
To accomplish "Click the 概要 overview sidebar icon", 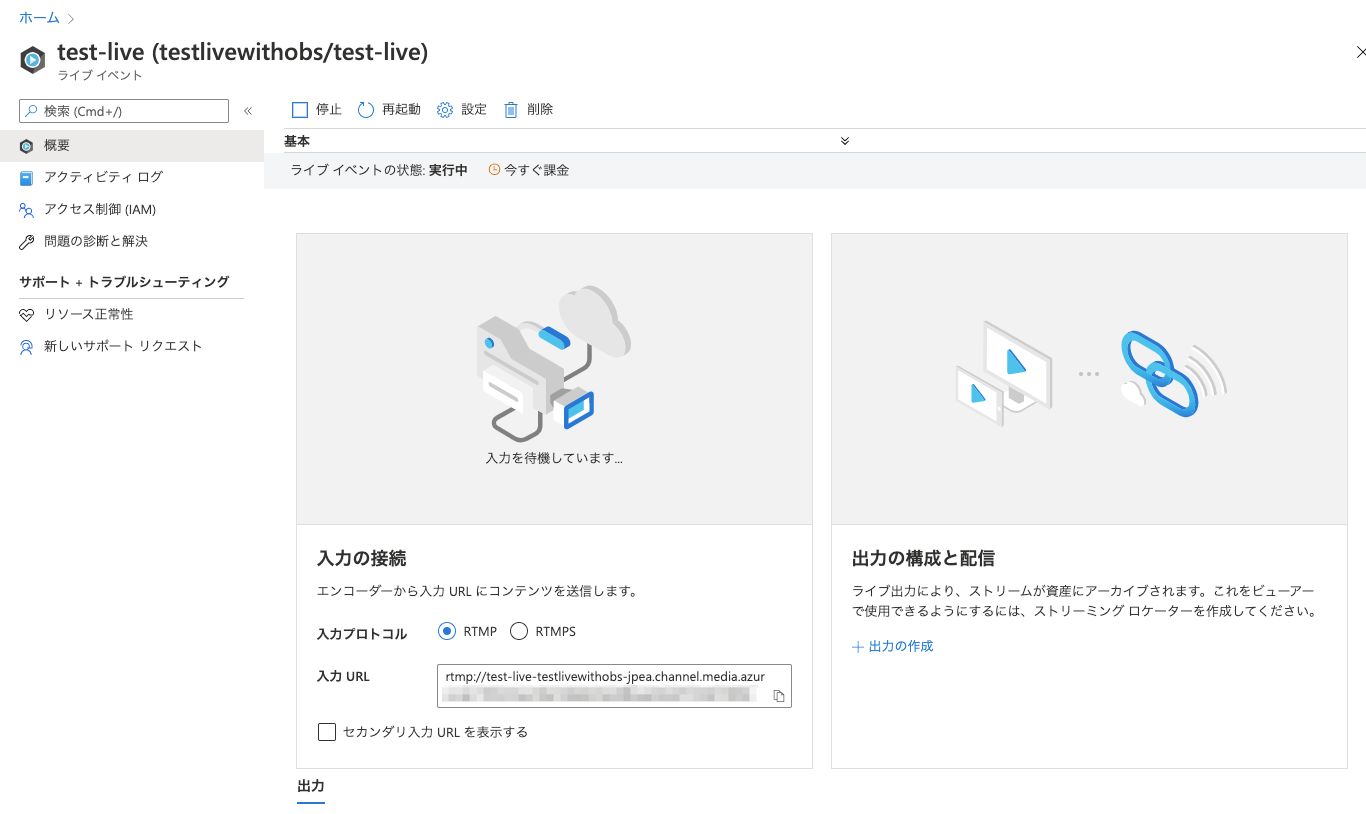I will coord(27,146).
